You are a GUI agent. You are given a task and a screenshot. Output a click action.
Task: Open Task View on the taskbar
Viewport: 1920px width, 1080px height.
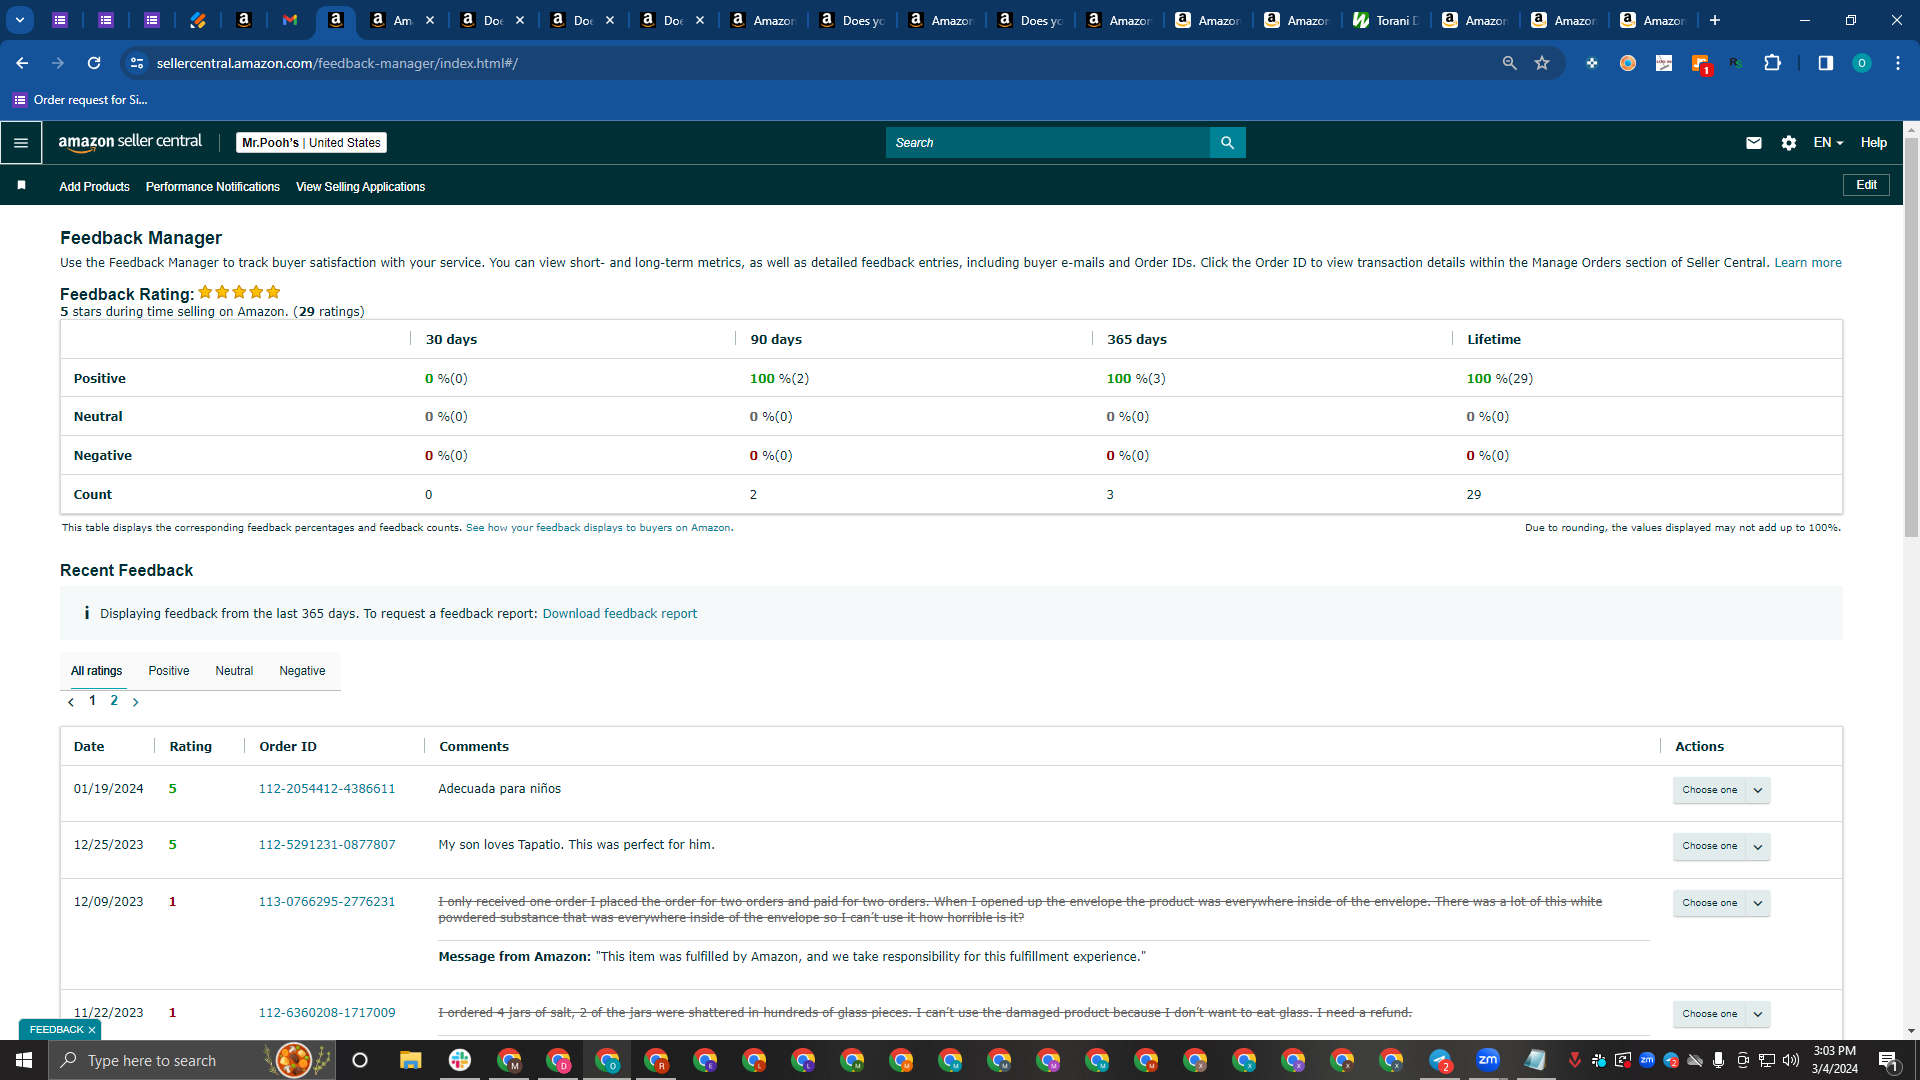(x=360, y=1060)
